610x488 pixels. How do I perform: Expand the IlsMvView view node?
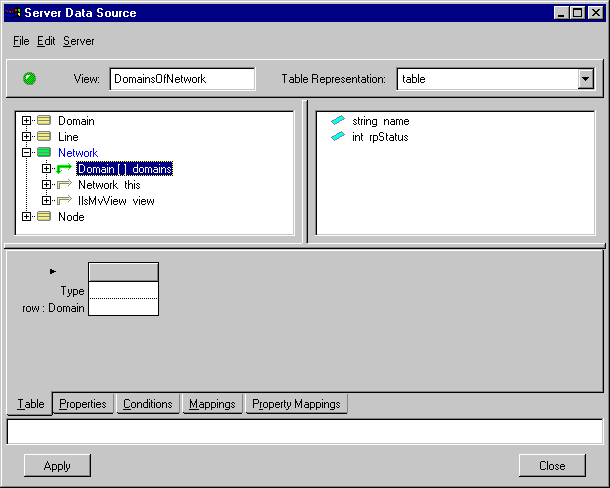pyautogui.click(x=46, y=201)
